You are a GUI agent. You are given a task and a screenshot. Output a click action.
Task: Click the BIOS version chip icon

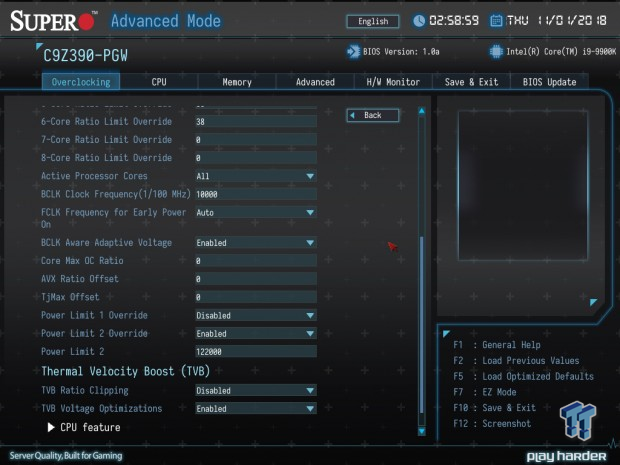353,52
